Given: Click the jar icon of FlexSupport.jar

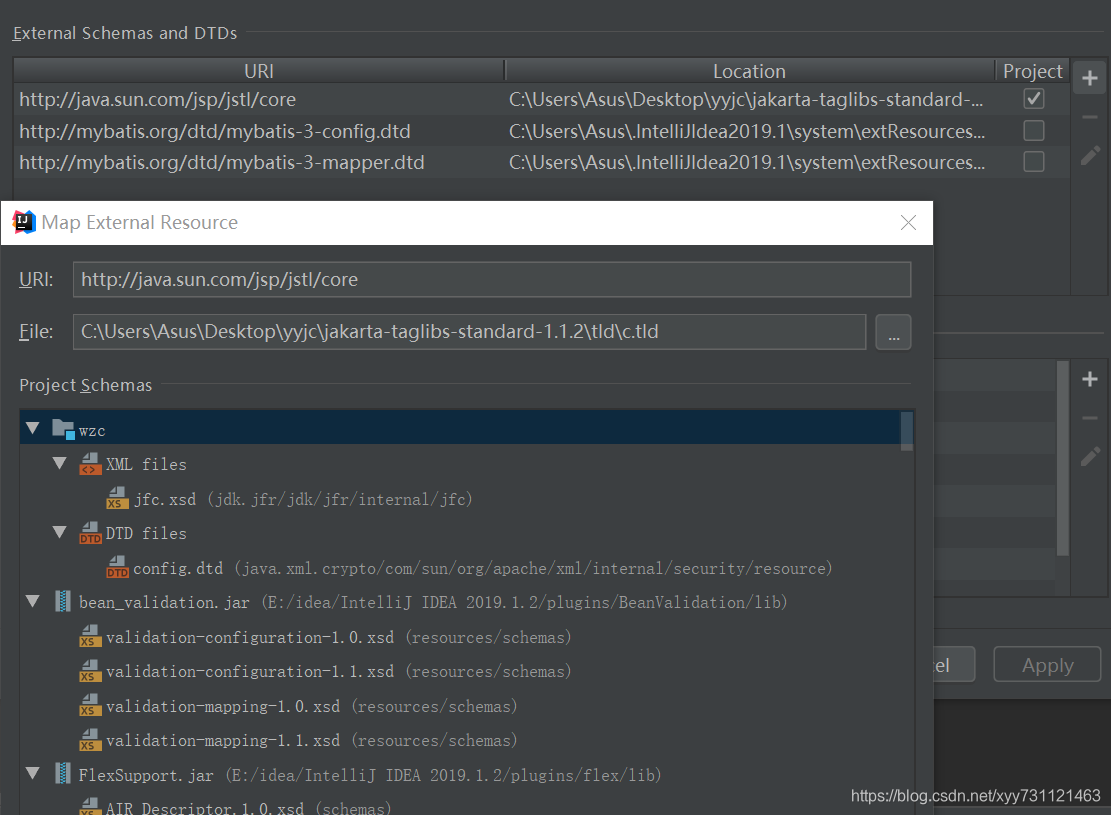Looking at the screenshot, I should (62, 774).
